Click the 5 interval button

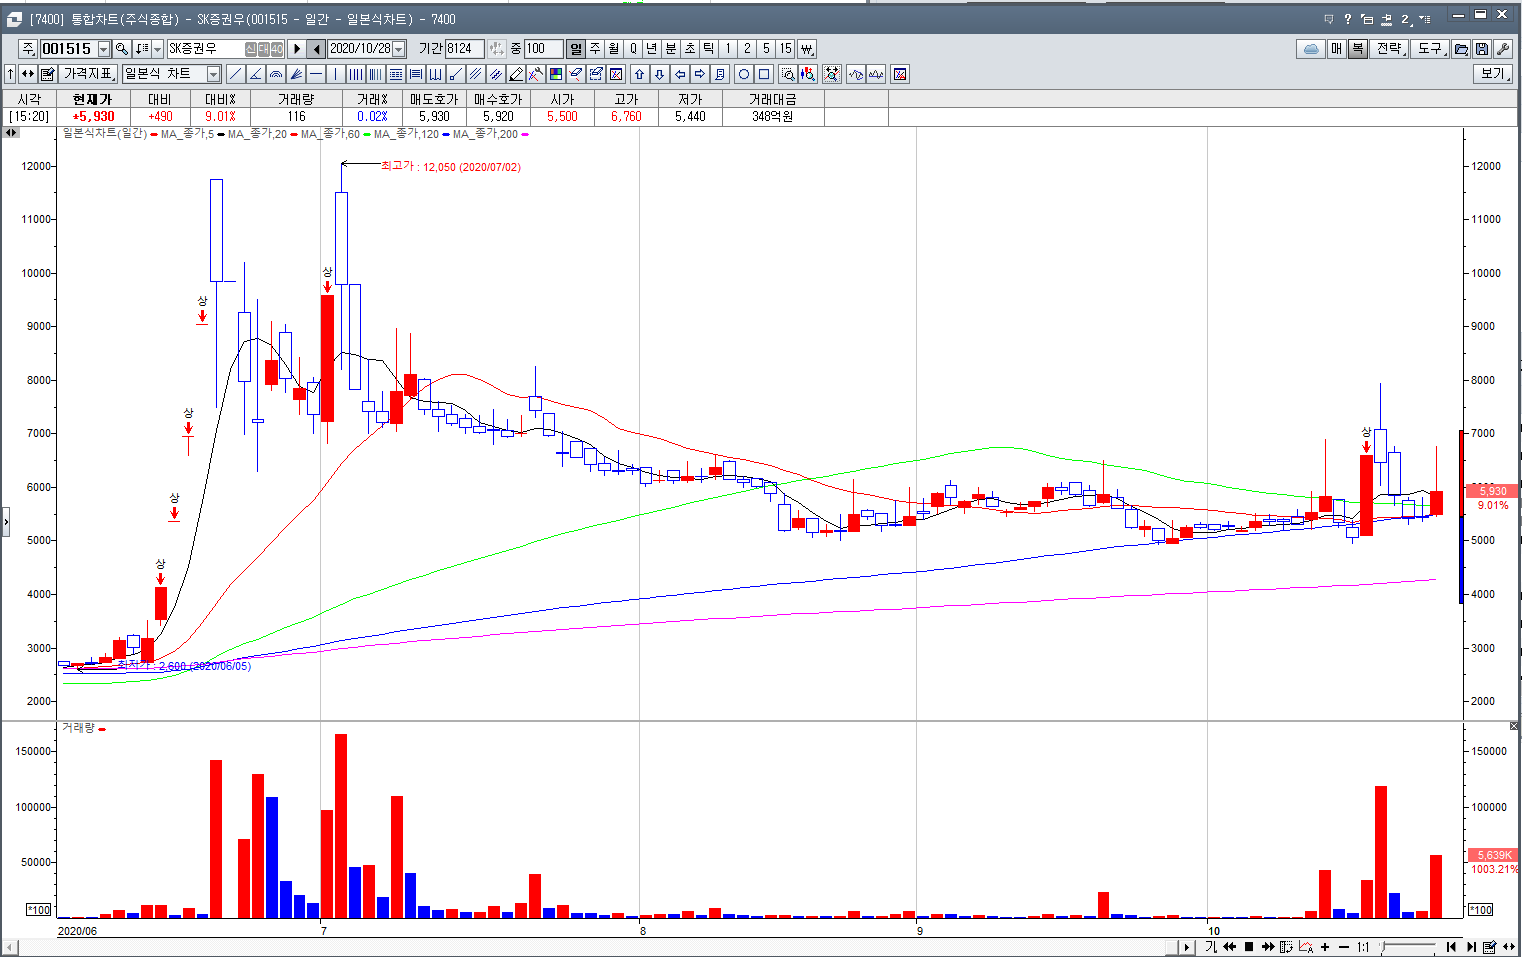tap(766, 48)
